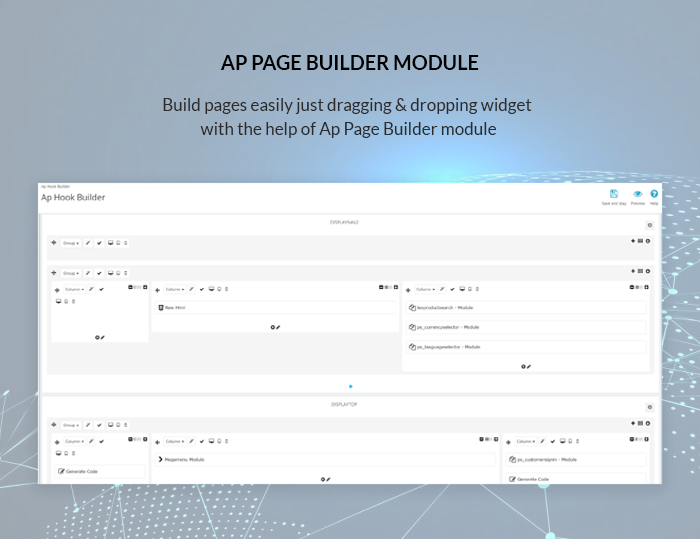Toggle active checkmark of second DISPLAYNAV2 group

coord(99,273)
